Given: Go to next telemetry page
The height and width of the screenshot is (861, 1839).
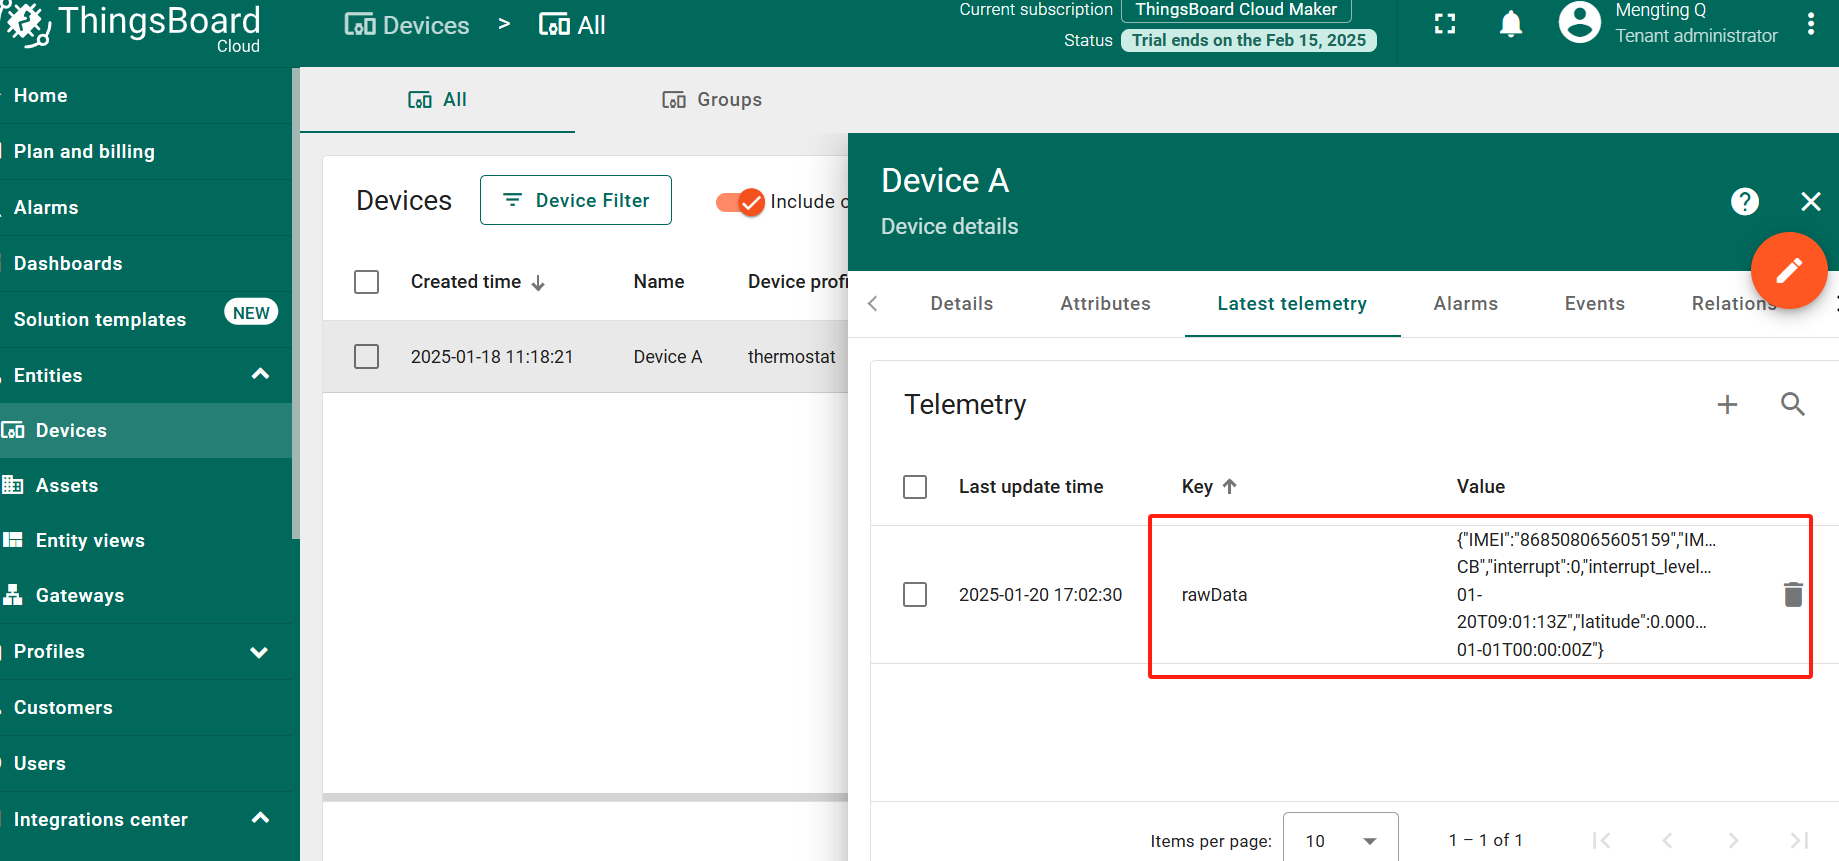Looking at the screenshot, I should tap(1733, 840).
